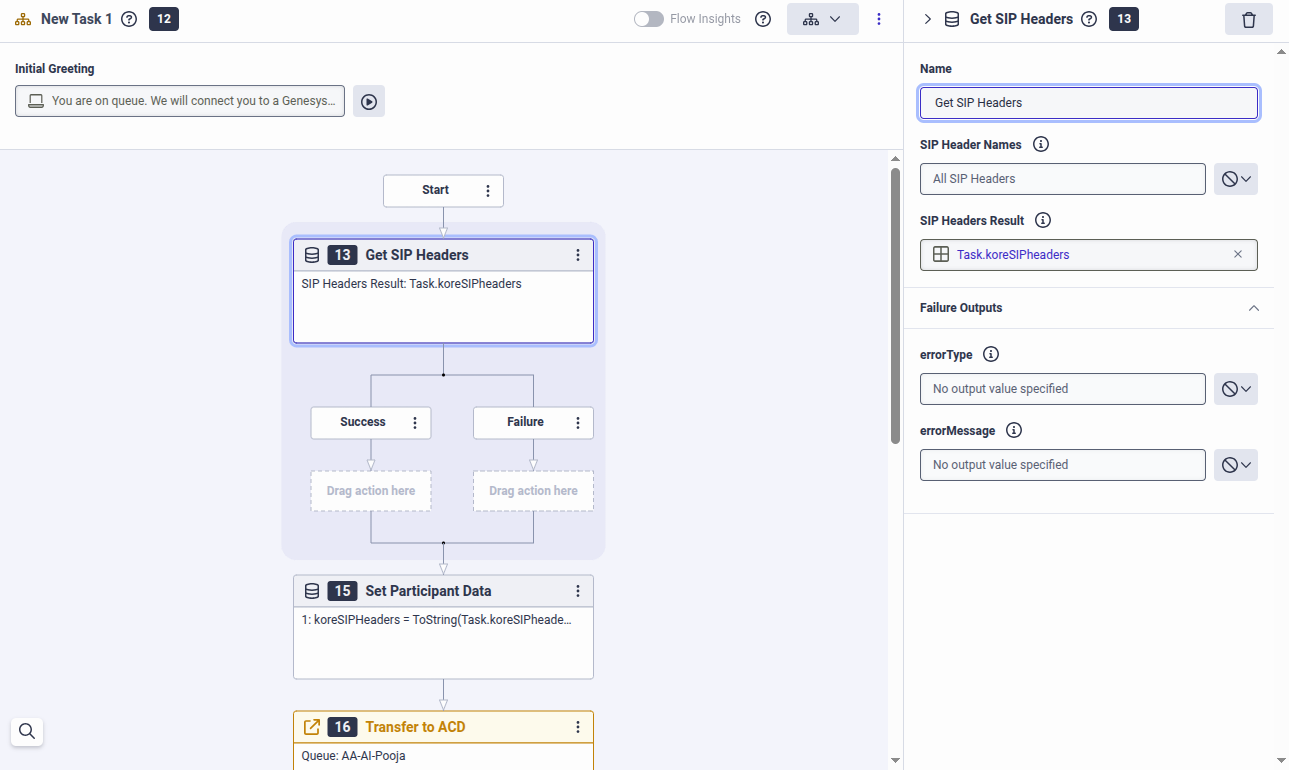This screenshot has width=1289, height=770.
Task: Show info for errorType field
Action: point(991,354)
